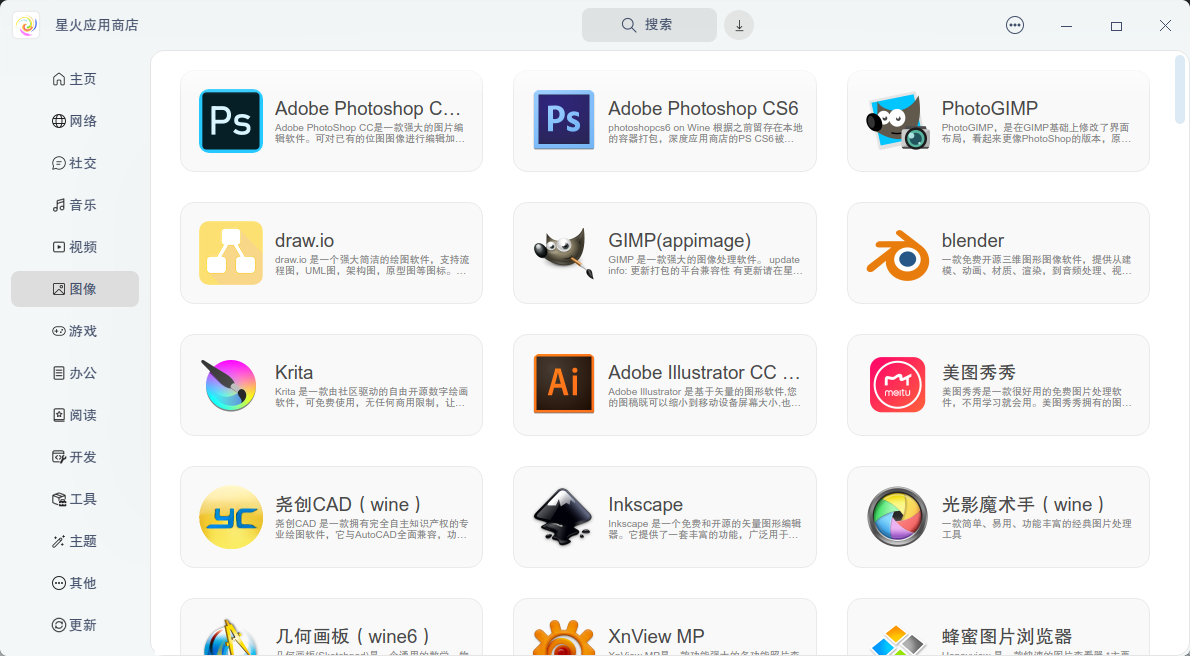Go to the 主页 home section
The width and height of the screenshot is (1190, 656).
coord(76,78)
